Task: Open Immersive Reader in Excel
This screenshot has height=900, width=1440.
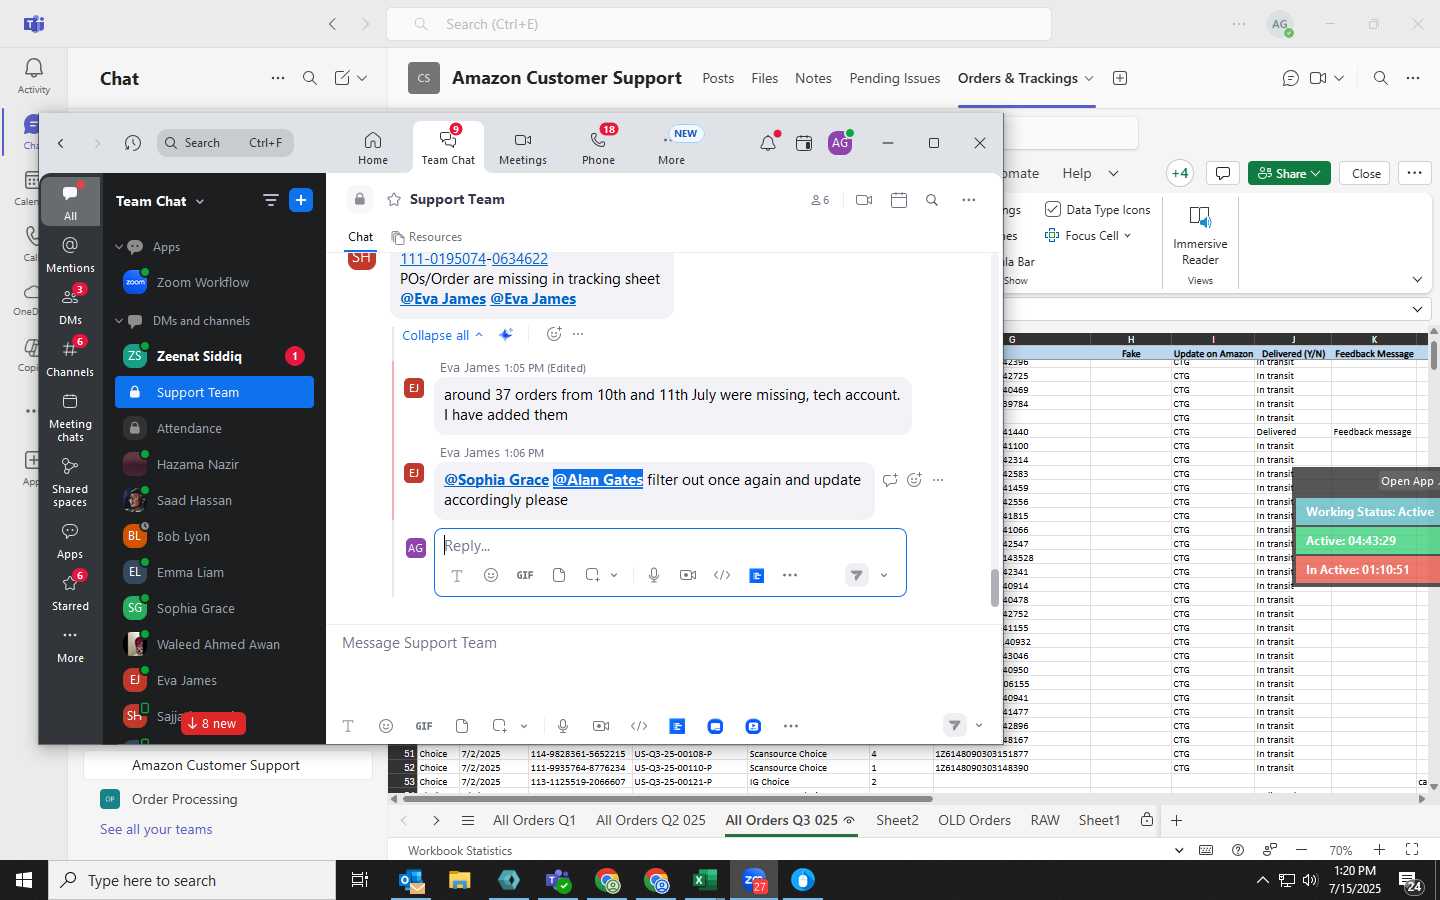Action: [x=1200, y=235]
